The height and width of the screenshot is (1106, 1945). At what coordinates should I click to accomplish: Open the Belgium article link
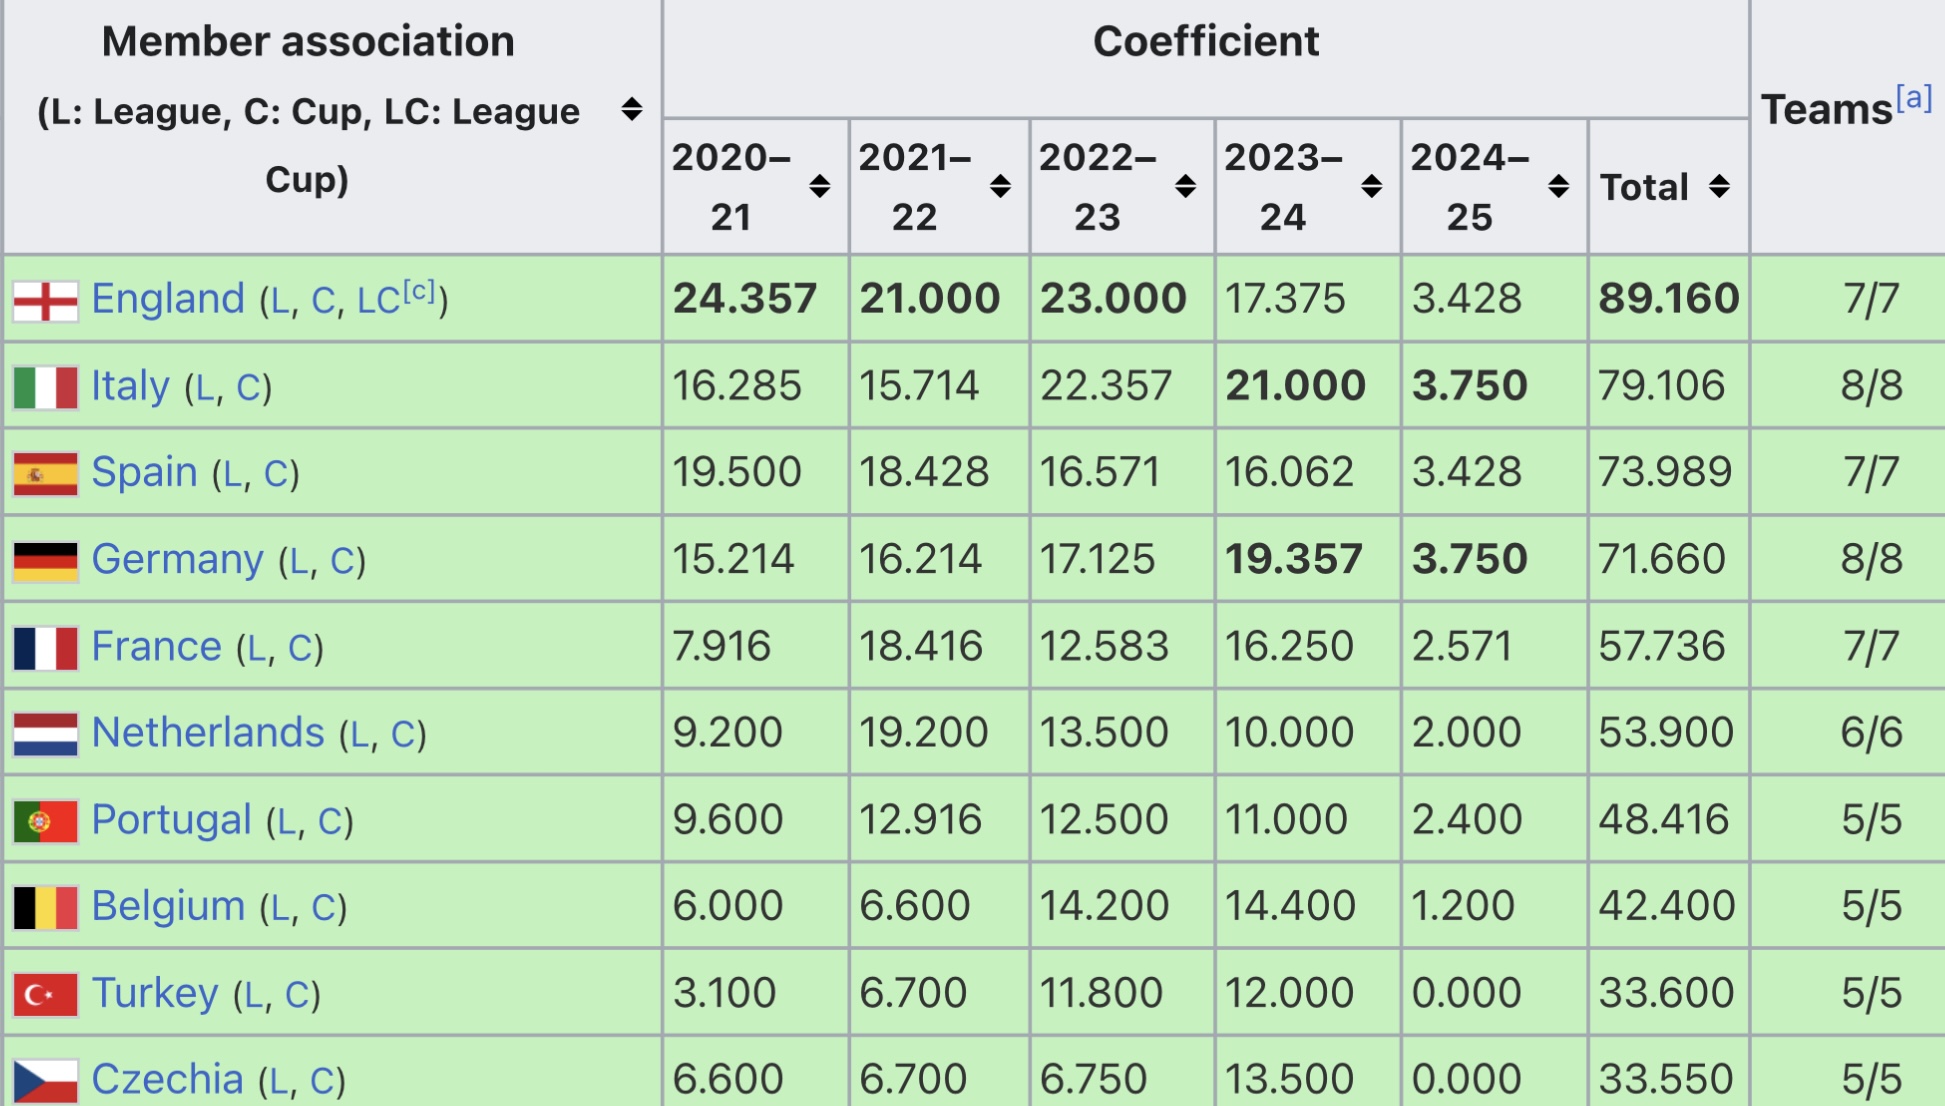tap(168, 905)
